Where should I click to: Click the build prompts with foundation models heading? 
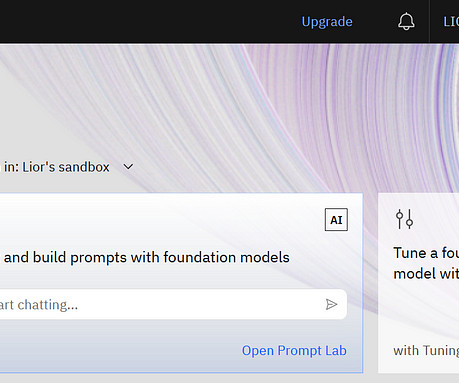click(147, 257)
